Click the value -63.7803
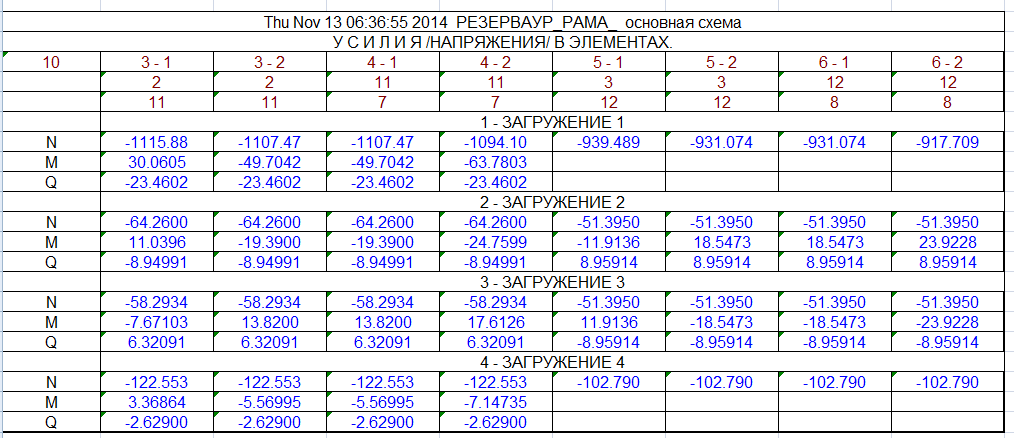Viewport: 1014px width, 438px height. [x=495, y=162]
